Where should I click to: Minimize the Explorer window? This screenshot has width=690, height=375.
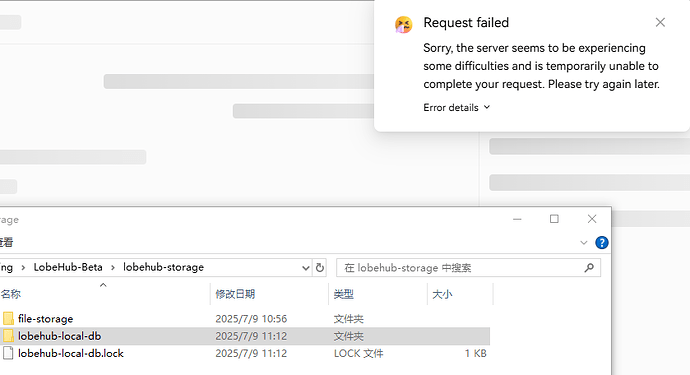point(517,219)
